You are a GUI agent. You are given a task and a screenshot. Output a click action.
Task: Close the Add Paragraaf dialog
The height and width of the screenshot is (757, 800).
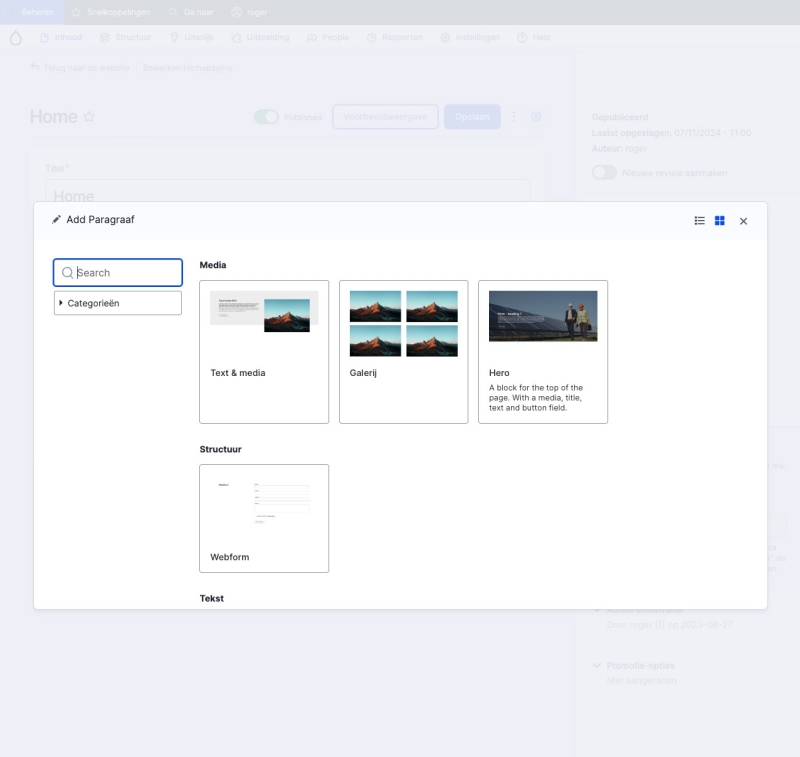[x=743, y=221]
